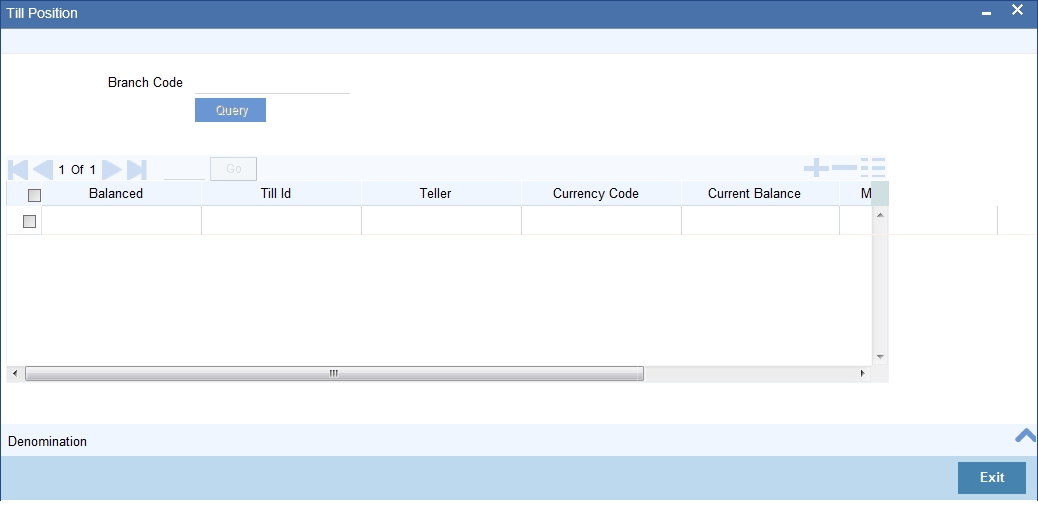Click the horizontal scrollbar thumb
The image size is (1038, 508).
[334, 374]
